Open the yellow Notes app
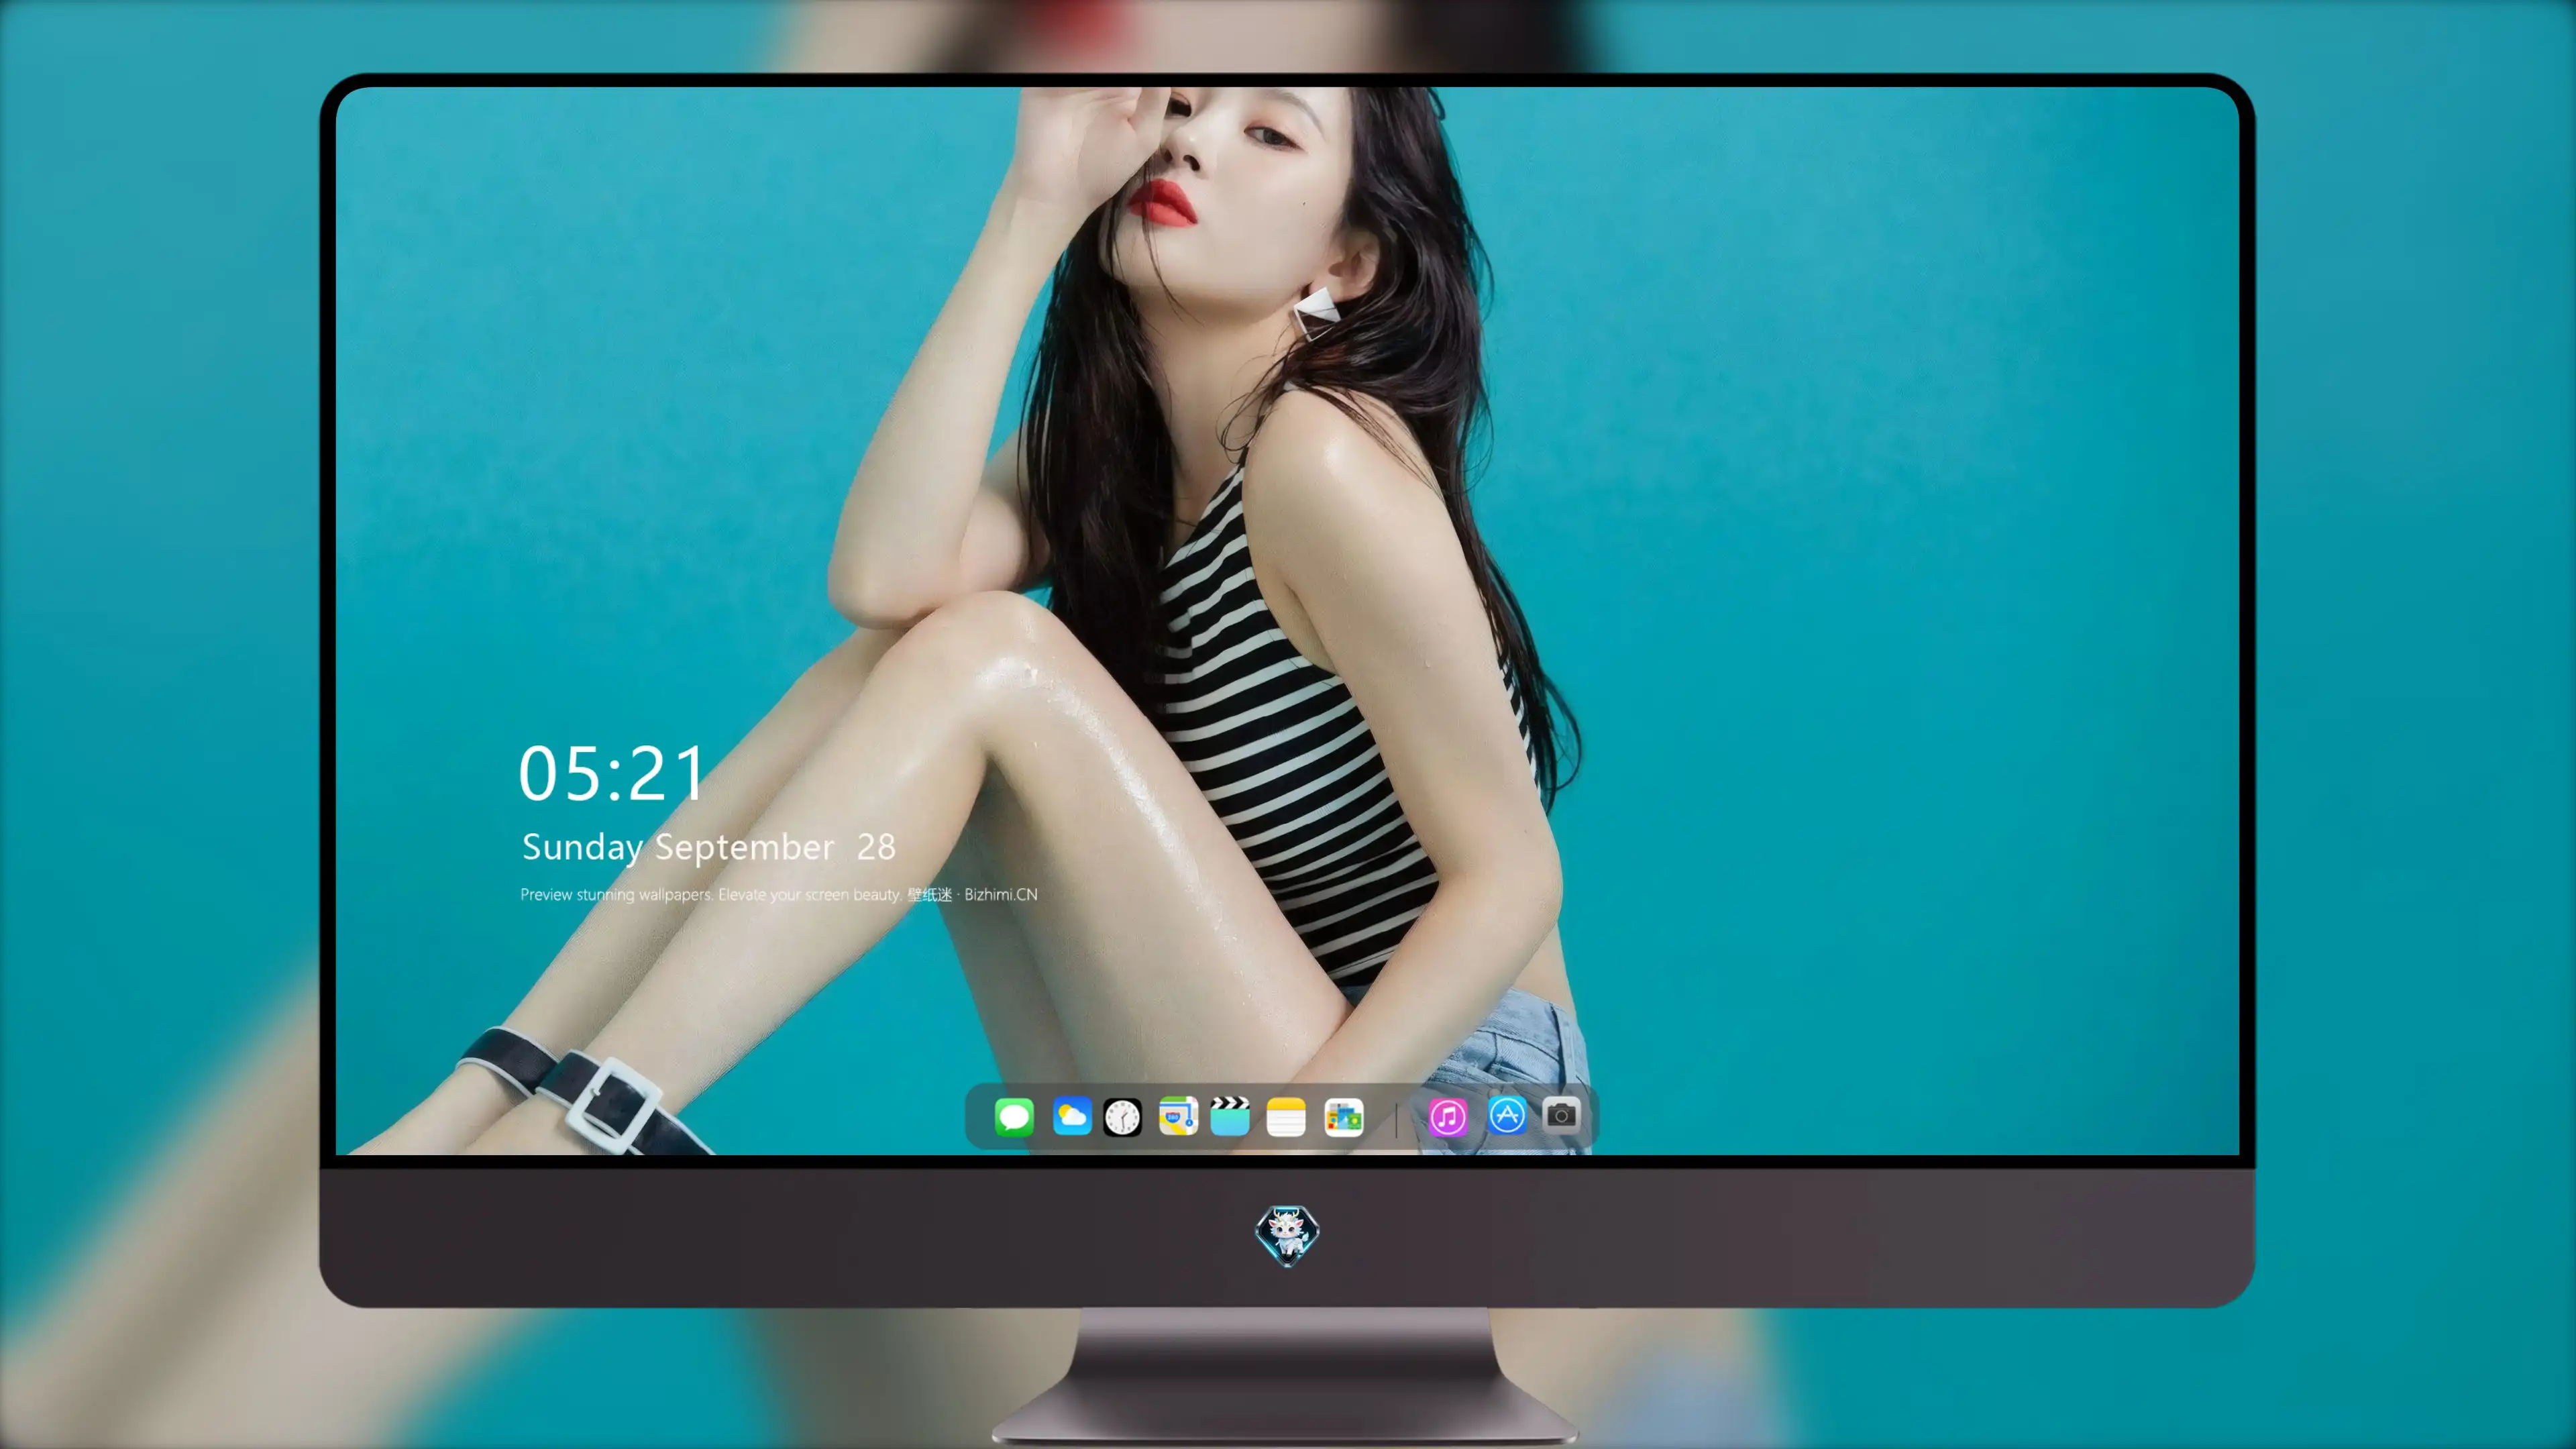The width and height of the screenshot is (2576, 1449). [x=1286, y=1116]
